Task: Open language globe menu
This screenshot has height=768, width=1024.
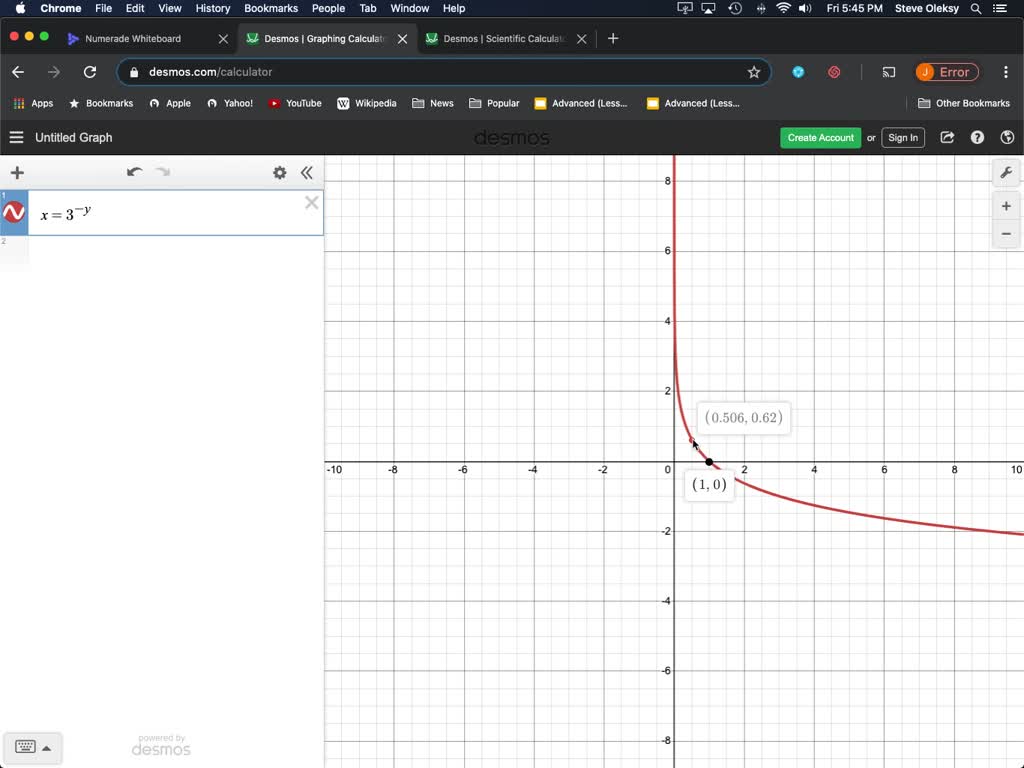Action: [1007, 137]
